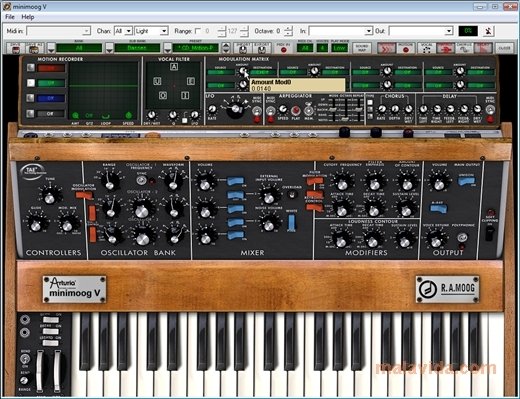Click the LFO Rate knob
520x399 pixels.
coord(212,109)
